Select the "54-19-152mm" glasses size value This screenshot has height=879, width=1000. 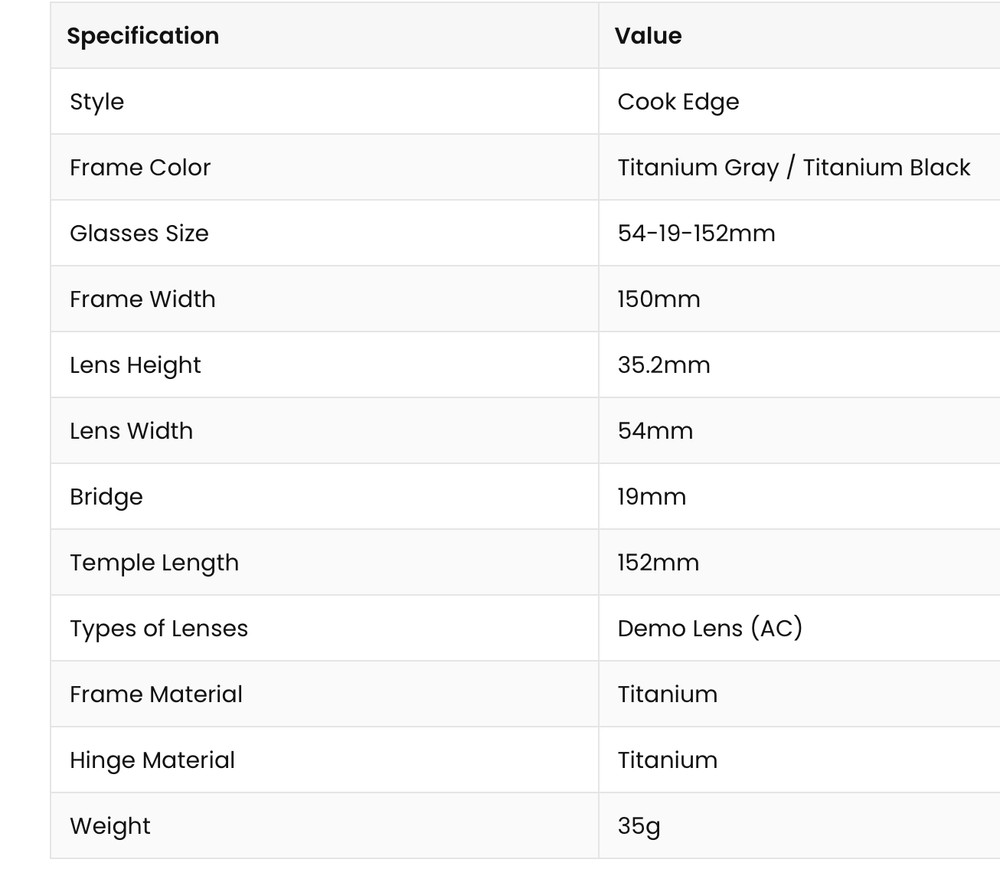click(696, 234)
